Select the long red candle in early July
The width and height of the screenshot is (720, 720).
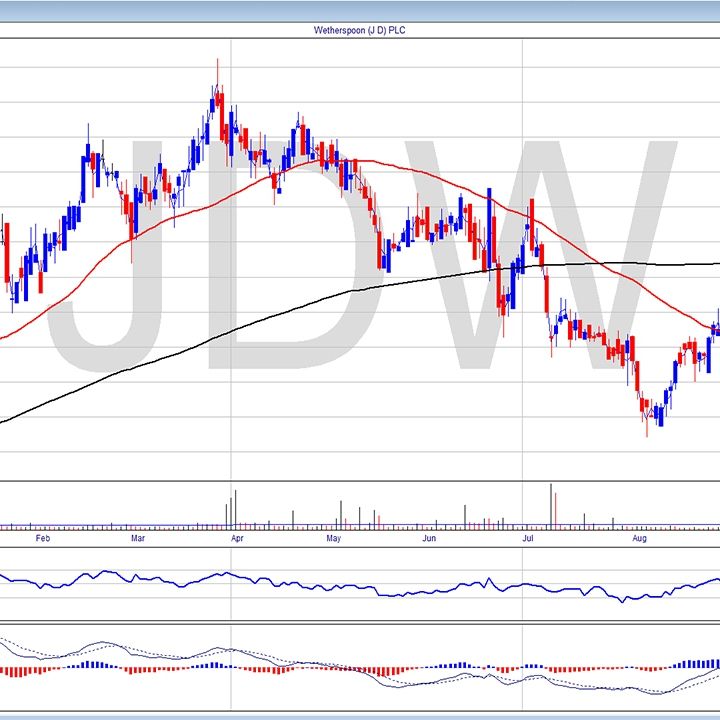point(547,295)
